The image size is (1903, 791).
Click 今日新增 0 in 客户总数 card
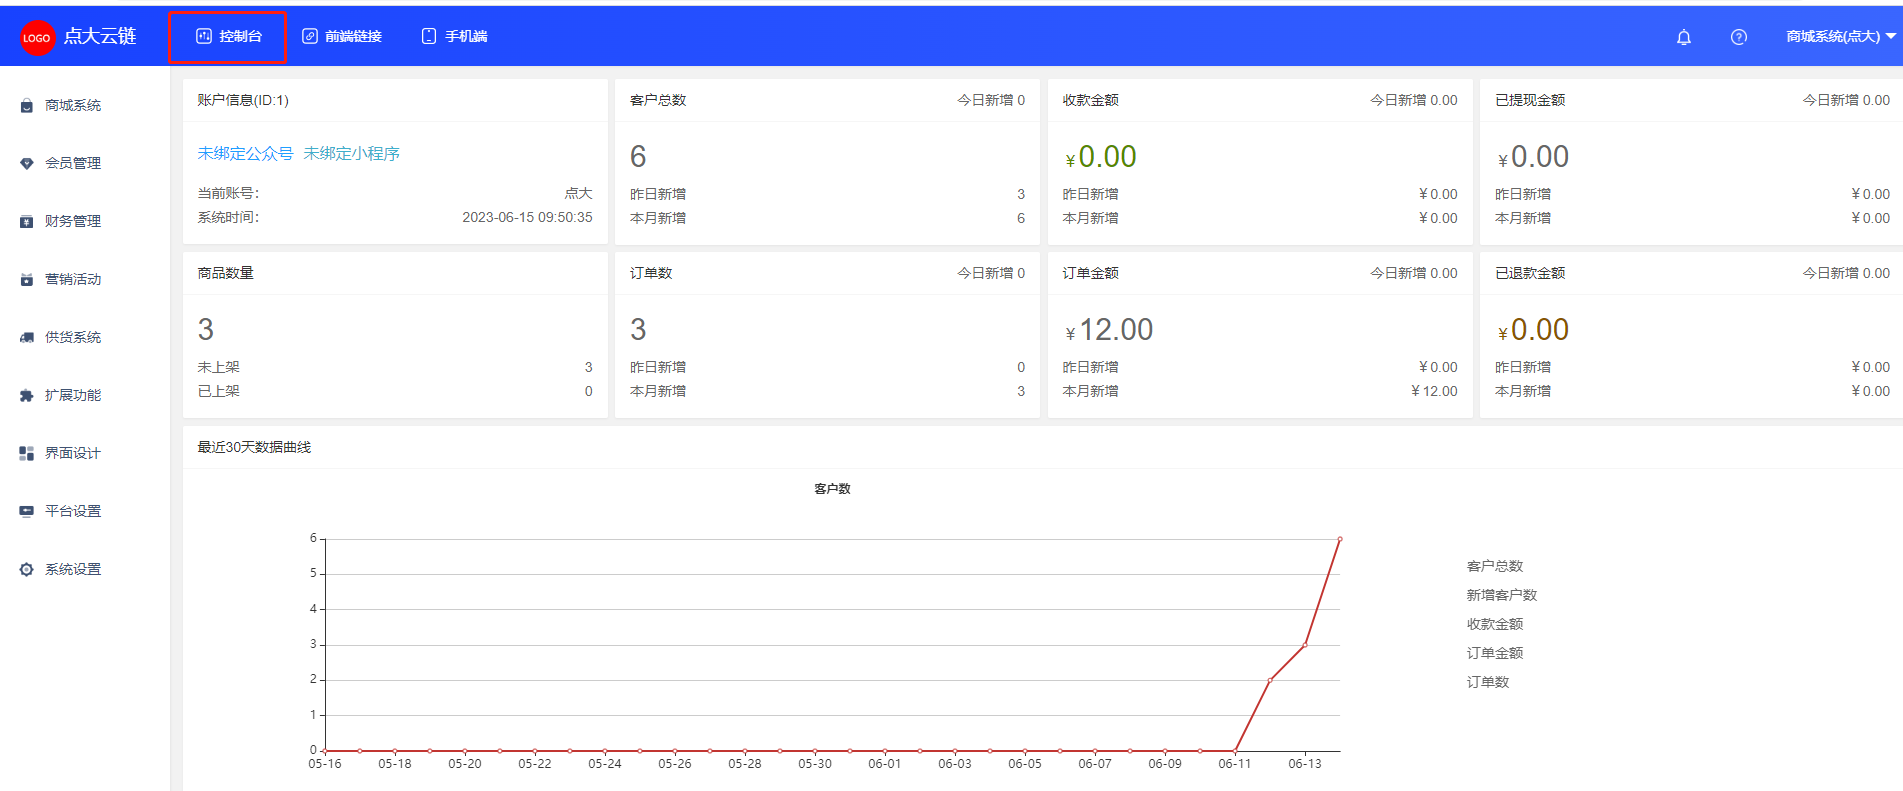(x=991, y=100)
